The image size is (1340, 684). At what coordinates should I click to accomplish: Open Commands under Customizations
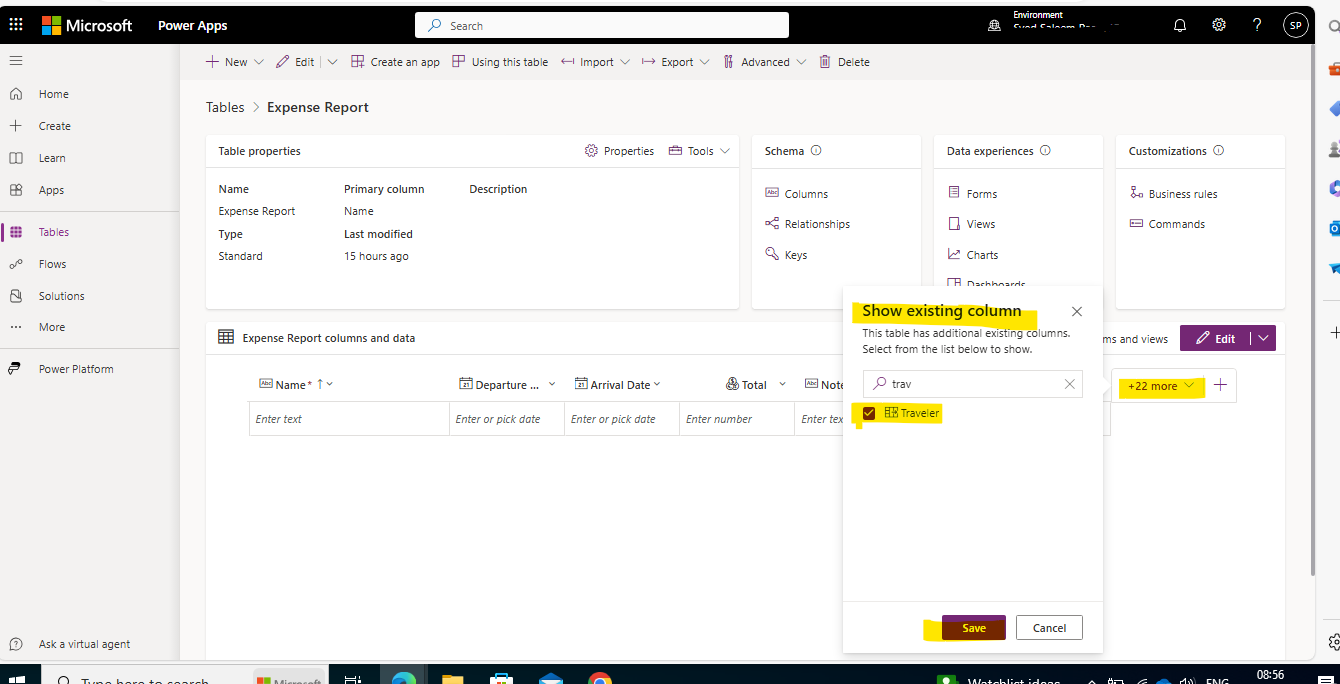[1167, 224]
